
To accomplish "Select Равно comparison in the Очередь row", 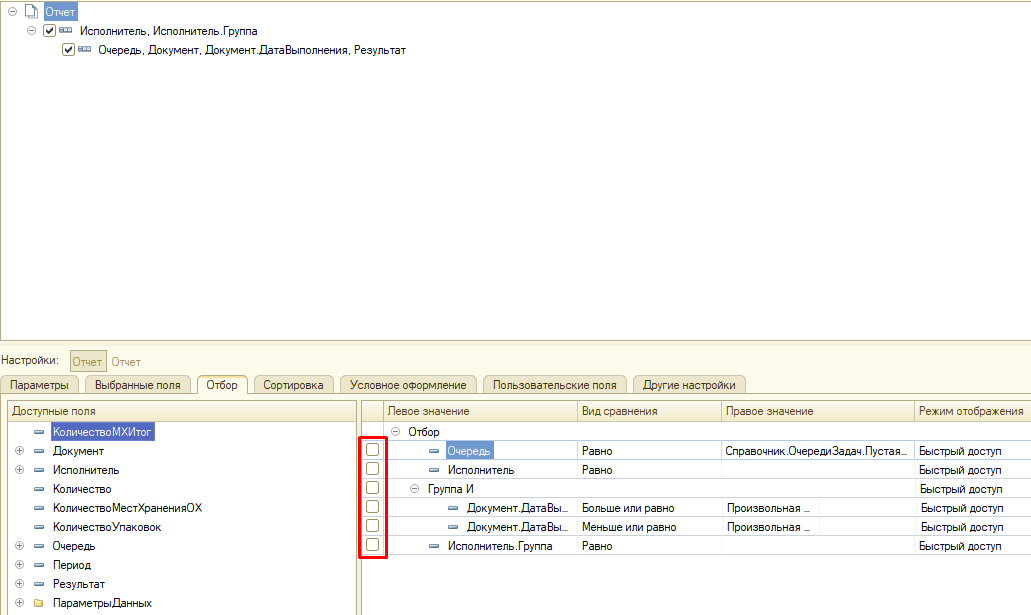I will tap(650, 451).
